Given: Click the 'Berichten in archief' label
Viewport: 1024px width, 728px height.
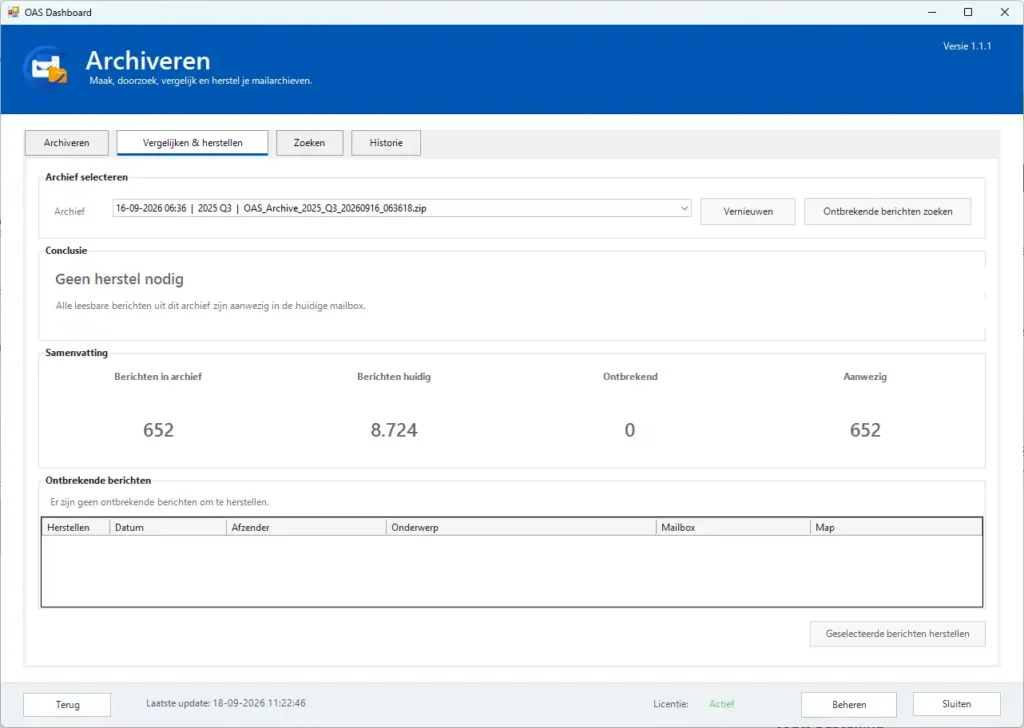Looking at the screenshot, I should [x=158, y=377].
